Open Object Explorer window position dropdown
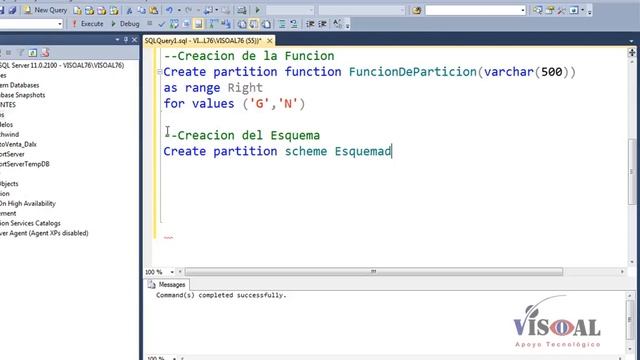The height and width of the screenshot is (360, 640). tap(118, 40)
